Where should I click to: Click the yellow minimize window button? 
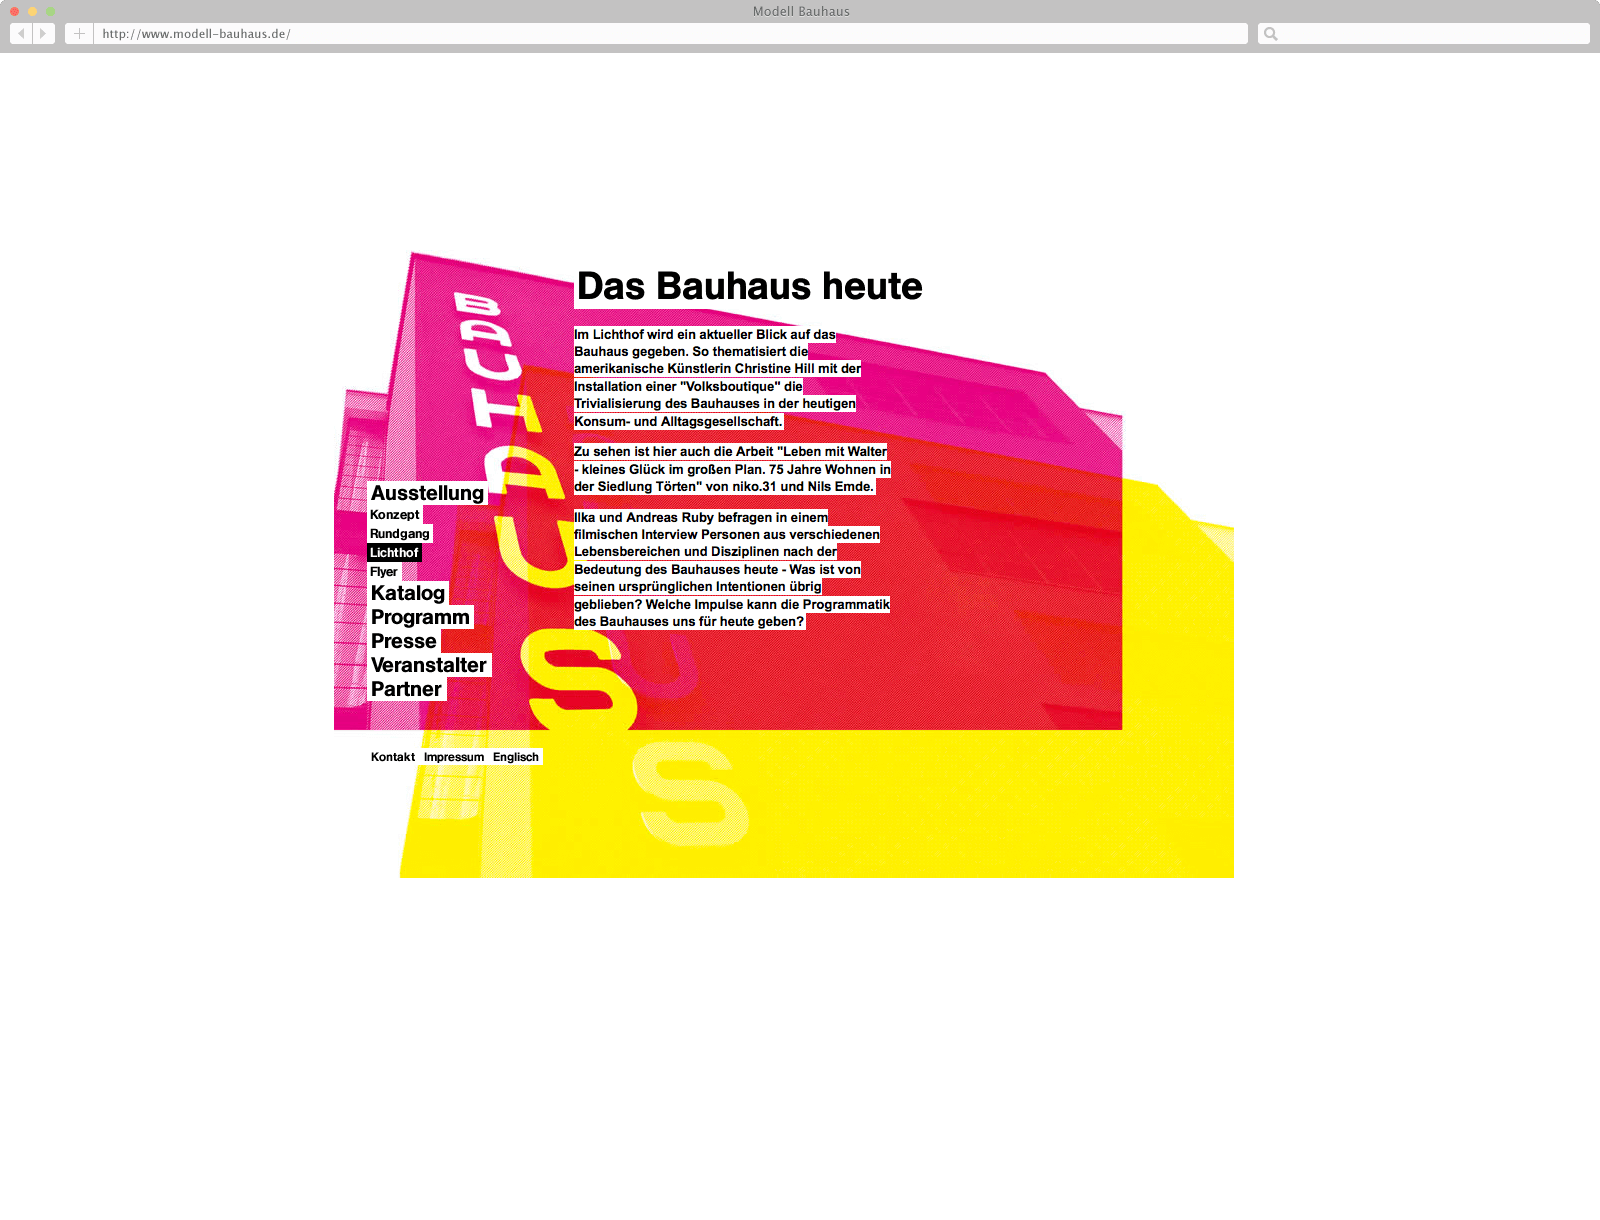(32, 11)
